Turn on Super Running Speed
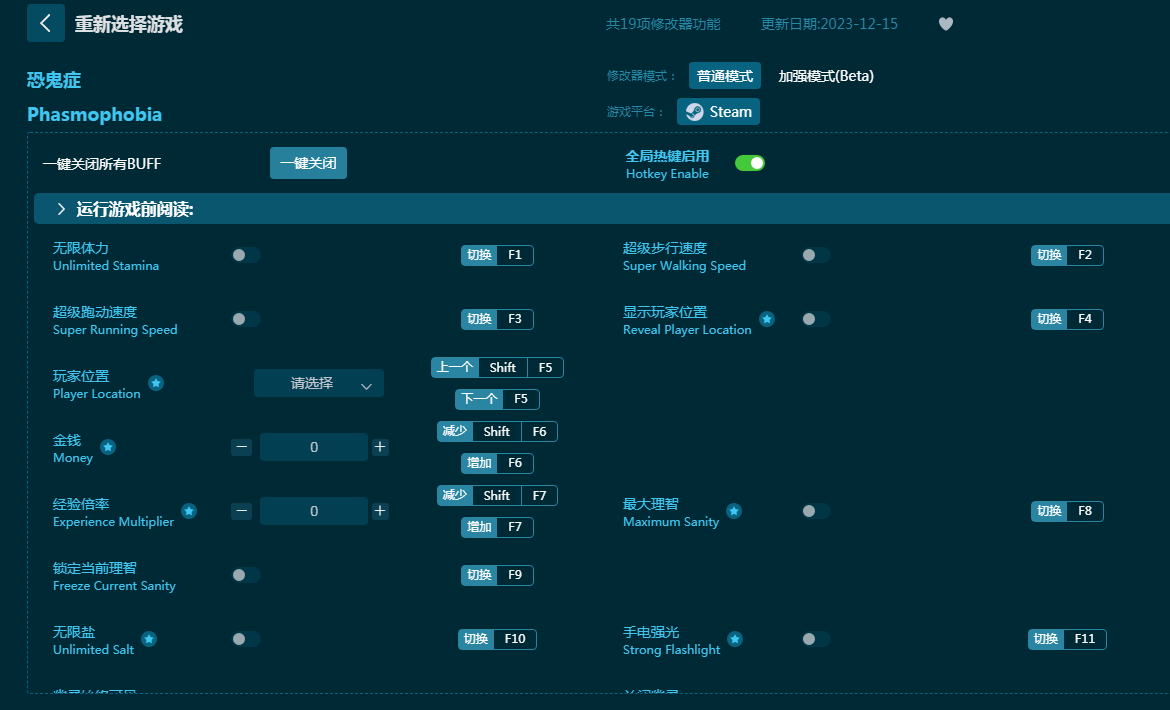This screenshot has width=1170, height=710. [245, 319]
